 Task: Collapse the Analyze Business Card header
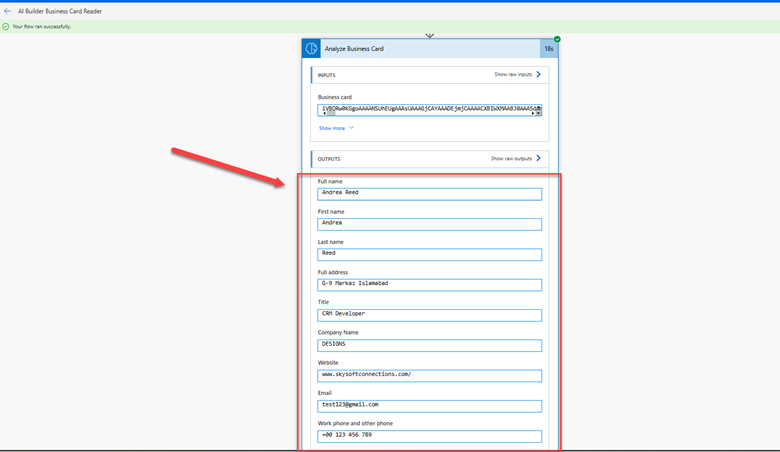[x=430, y=49]
